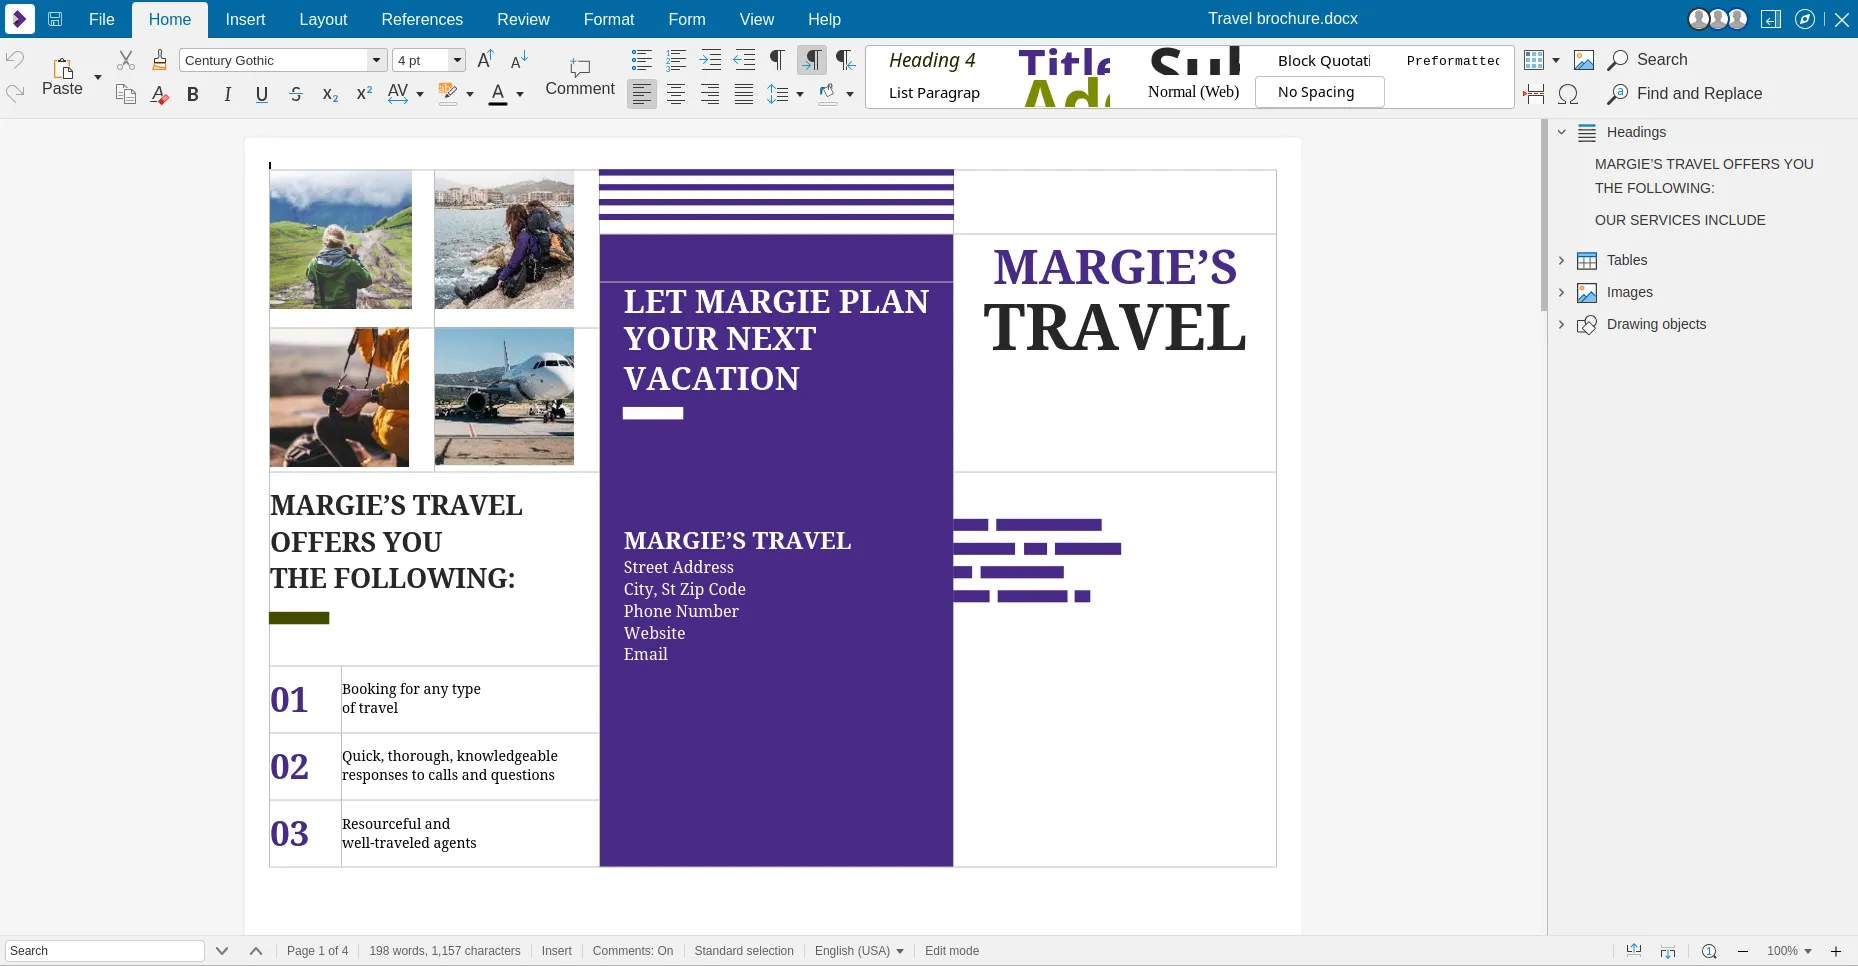This screenshot has height=966, width=1858.
Task: Toggle bulleted list
Action: tap(642, 60)
